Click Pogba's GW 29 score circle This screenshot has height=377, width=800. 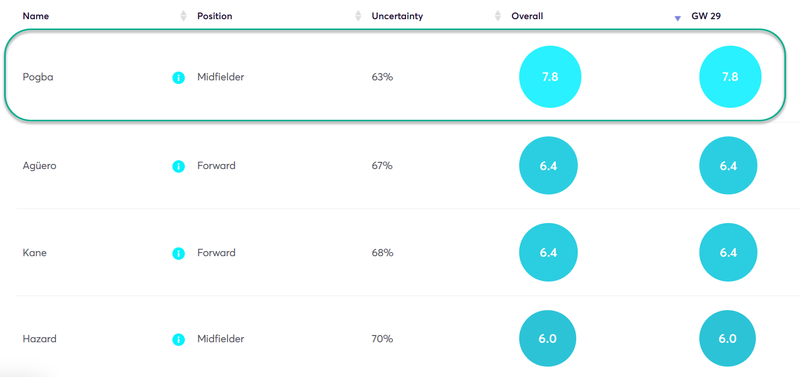pyautogui.click(x=730, y=77)
